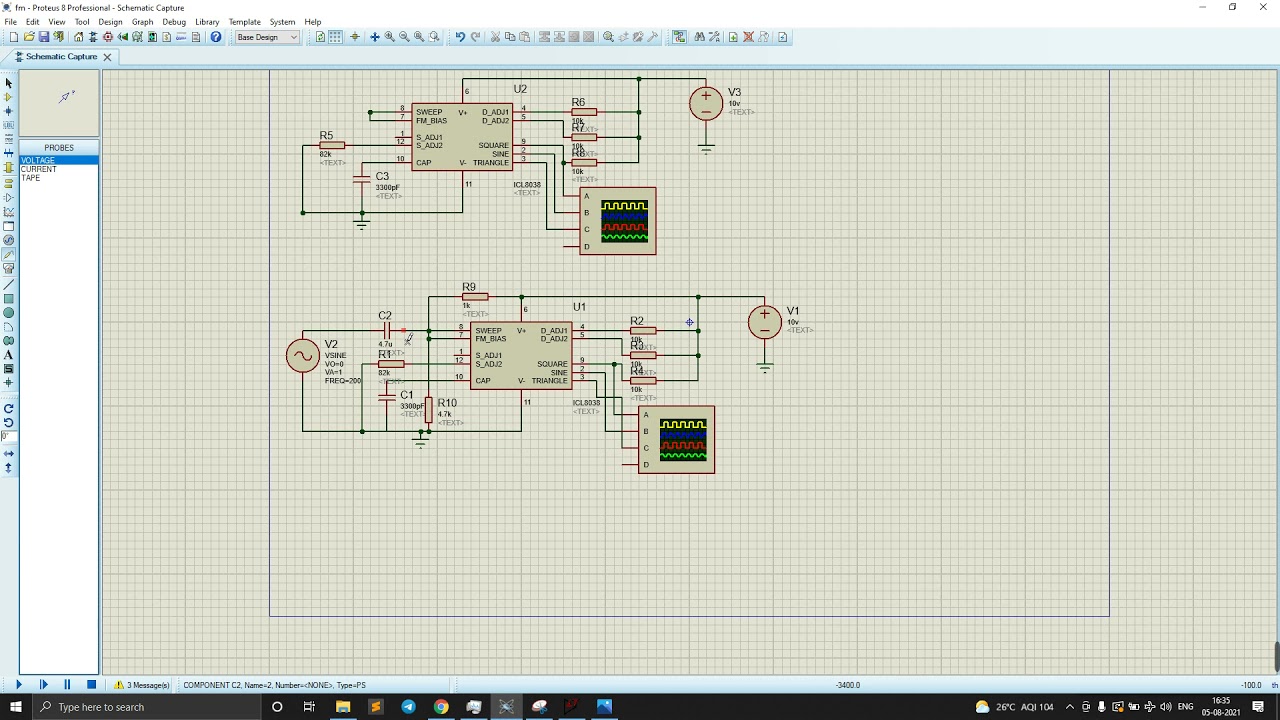Click the Cut scissors icon

(495, 37)
